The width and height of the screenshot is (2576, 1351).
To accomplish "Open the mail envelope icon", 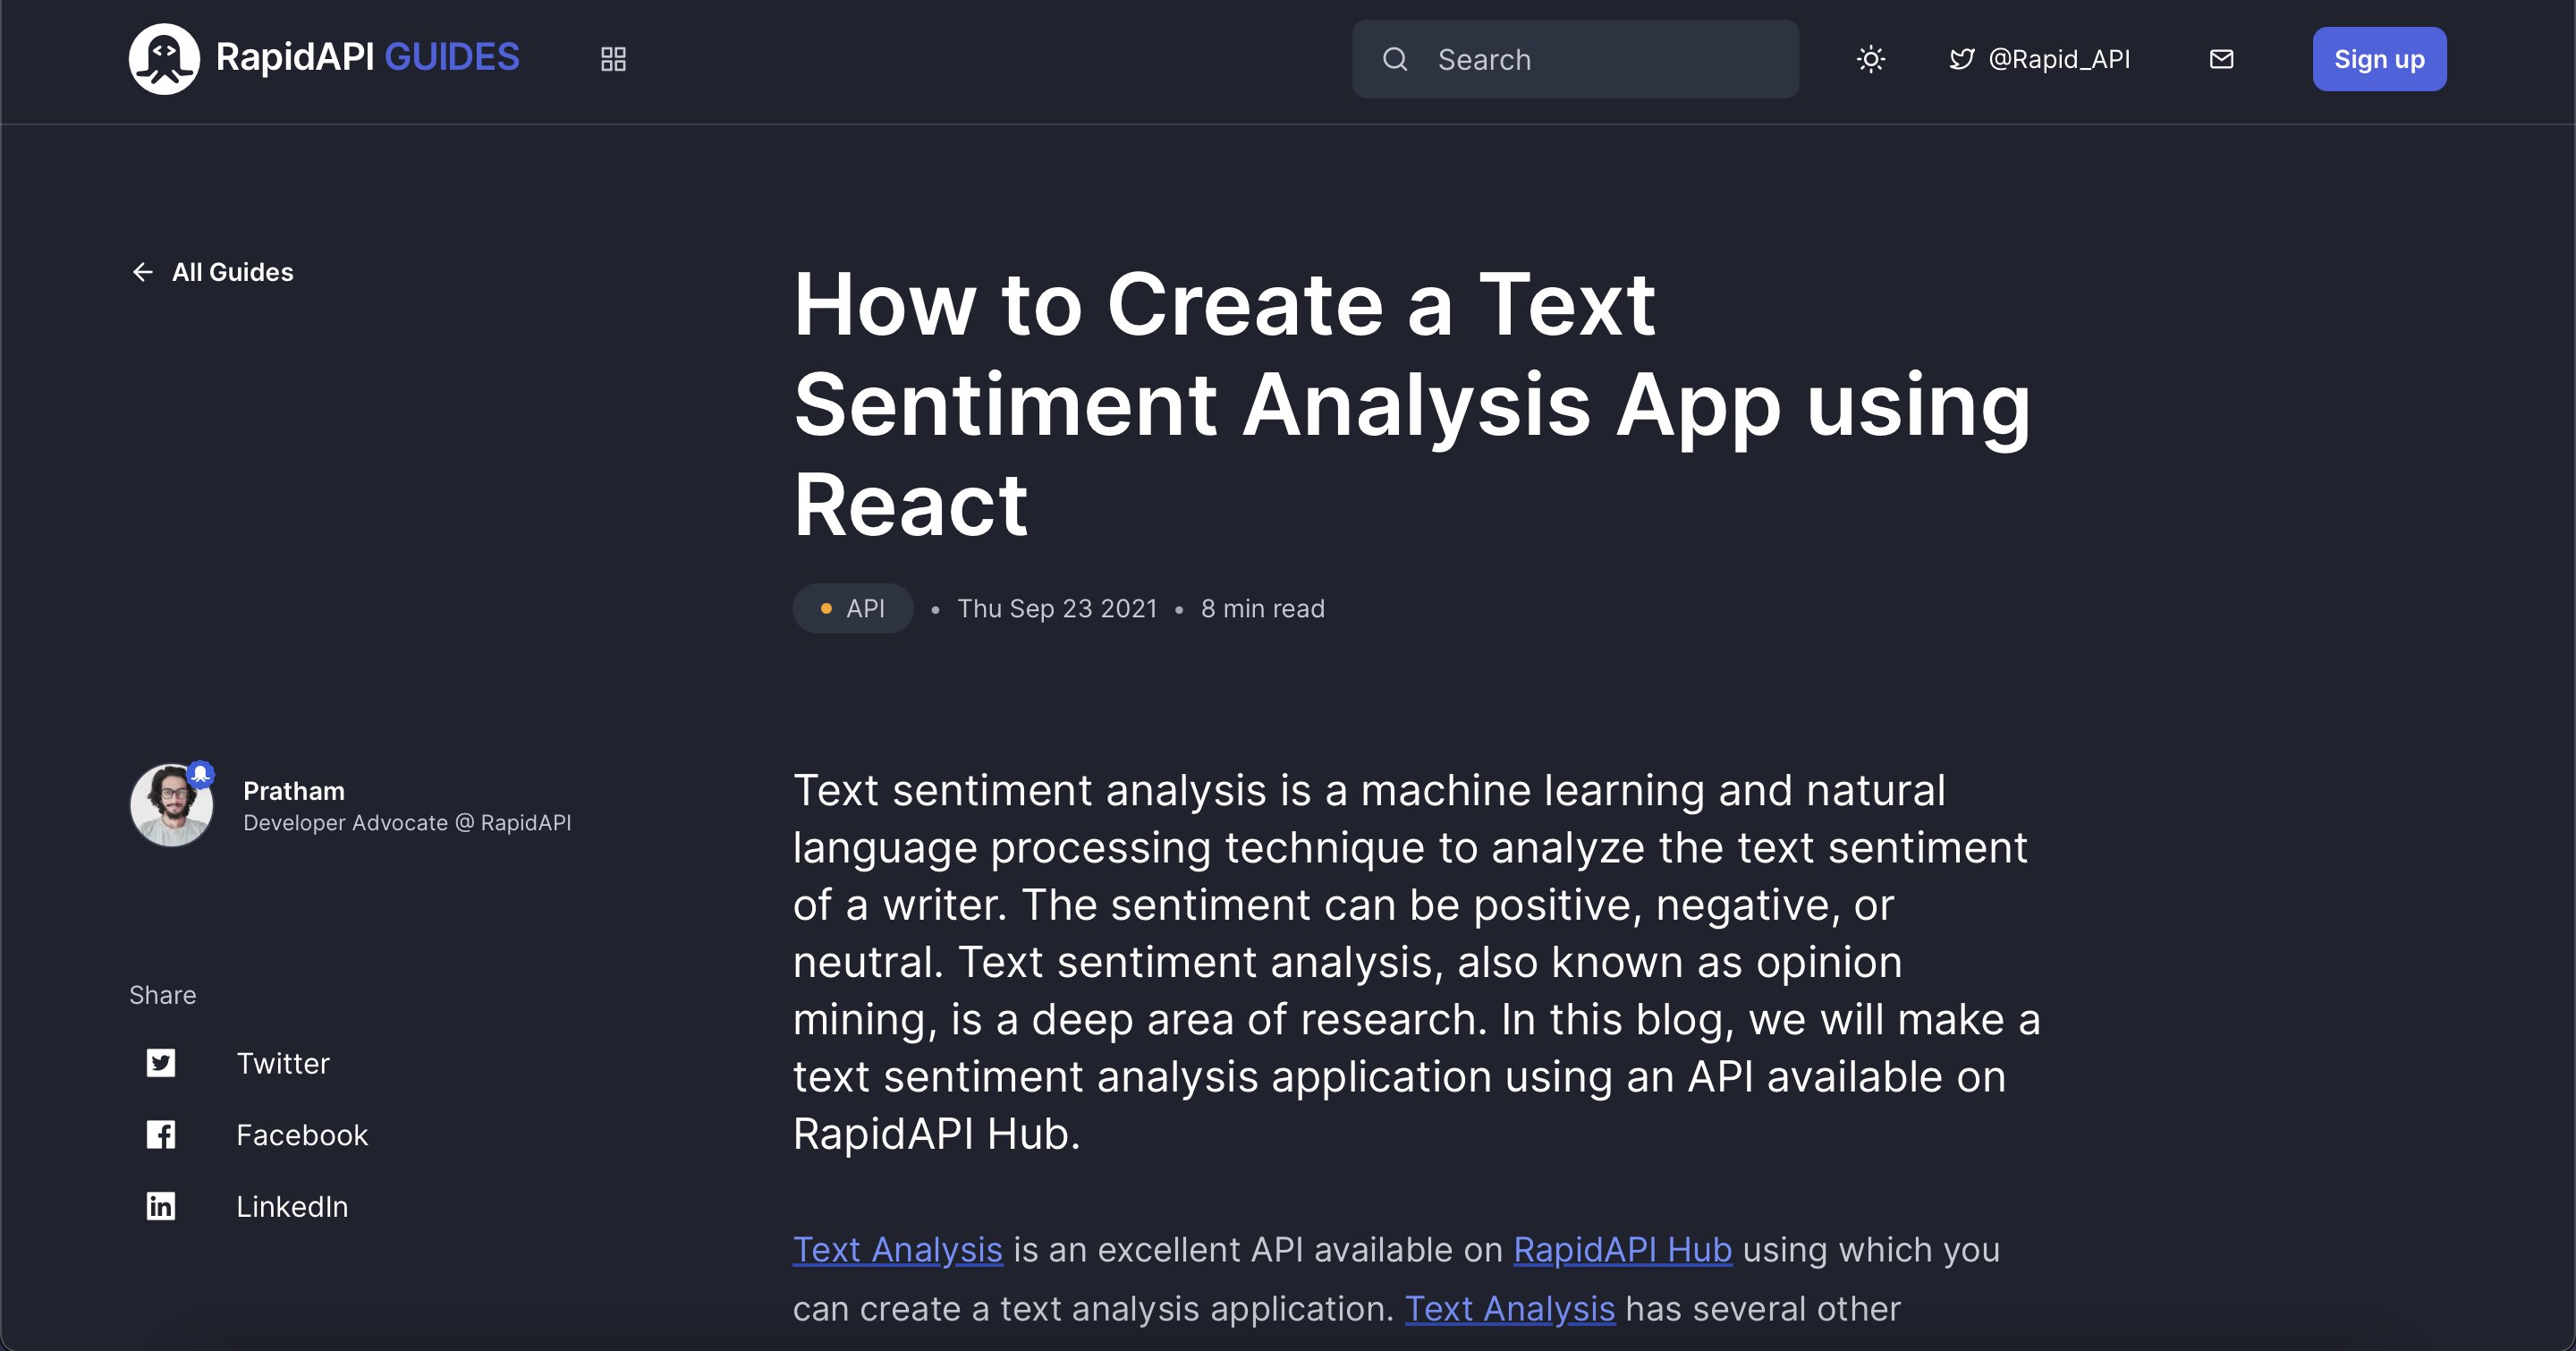I will (x=2221, y=59).
